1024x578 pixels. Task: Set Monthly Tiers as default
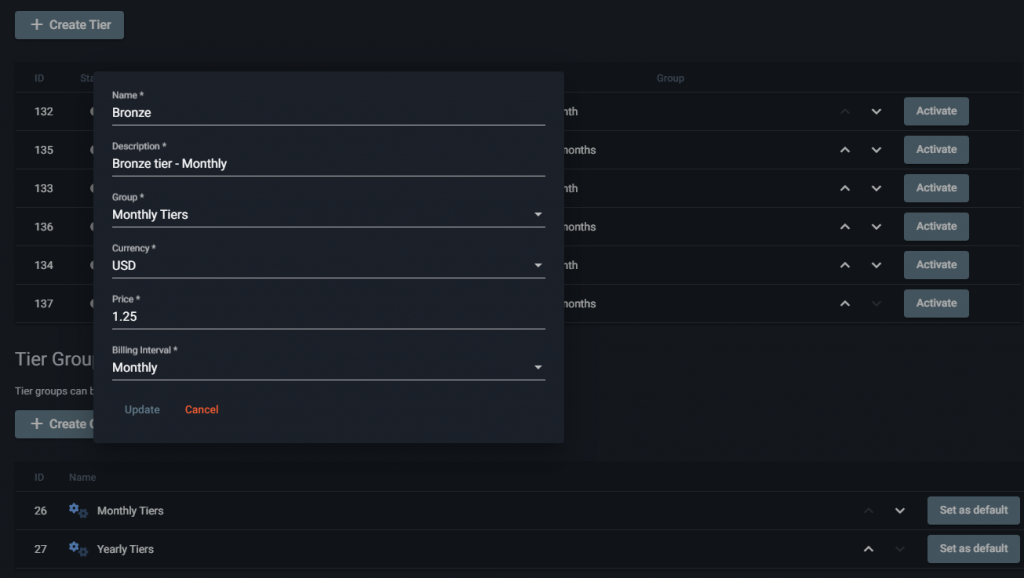(973, 510)
